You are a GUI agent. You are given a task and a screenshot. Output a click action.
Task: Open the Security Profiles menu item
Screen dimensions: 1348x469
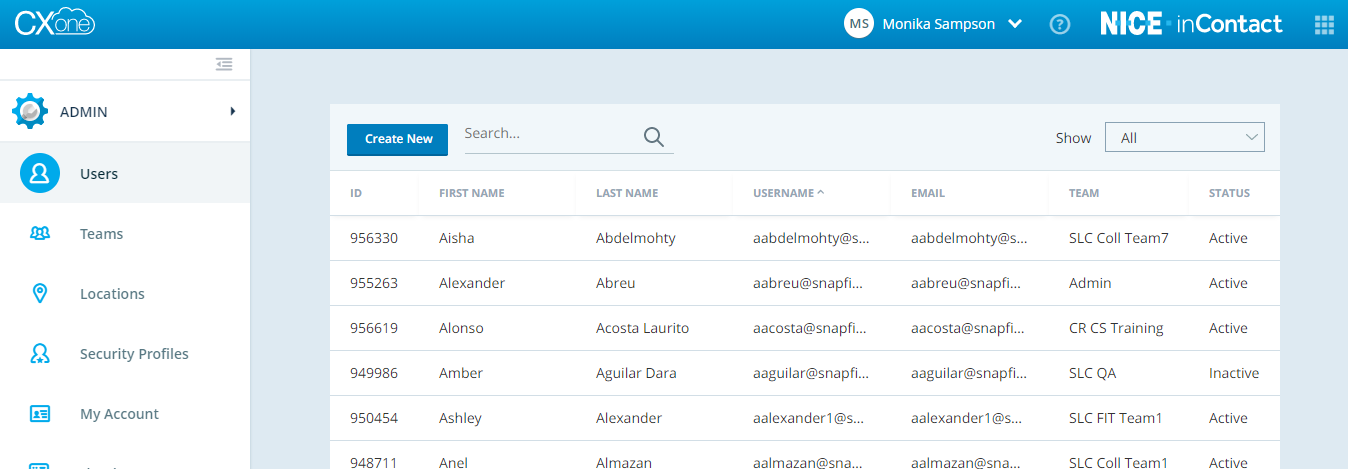click(125, 354)
